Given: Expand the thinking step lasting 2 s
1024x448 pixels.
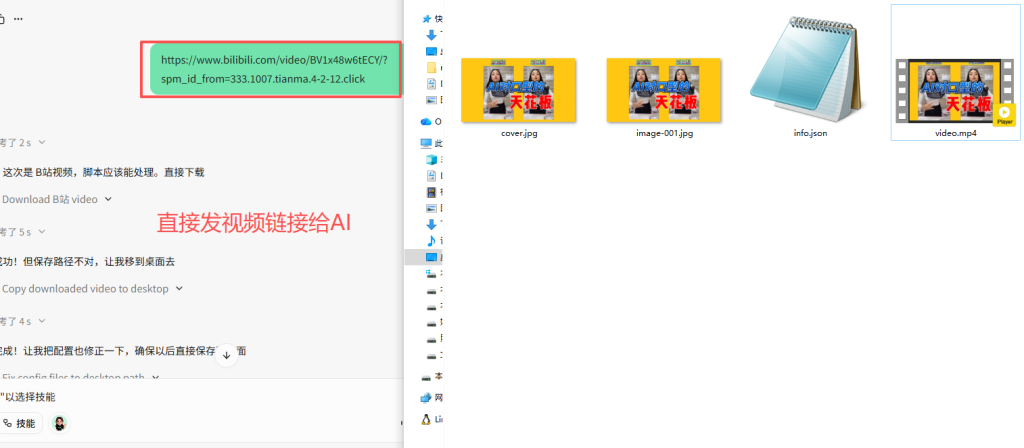Looking at the screenshot, I should coord(23,142).
